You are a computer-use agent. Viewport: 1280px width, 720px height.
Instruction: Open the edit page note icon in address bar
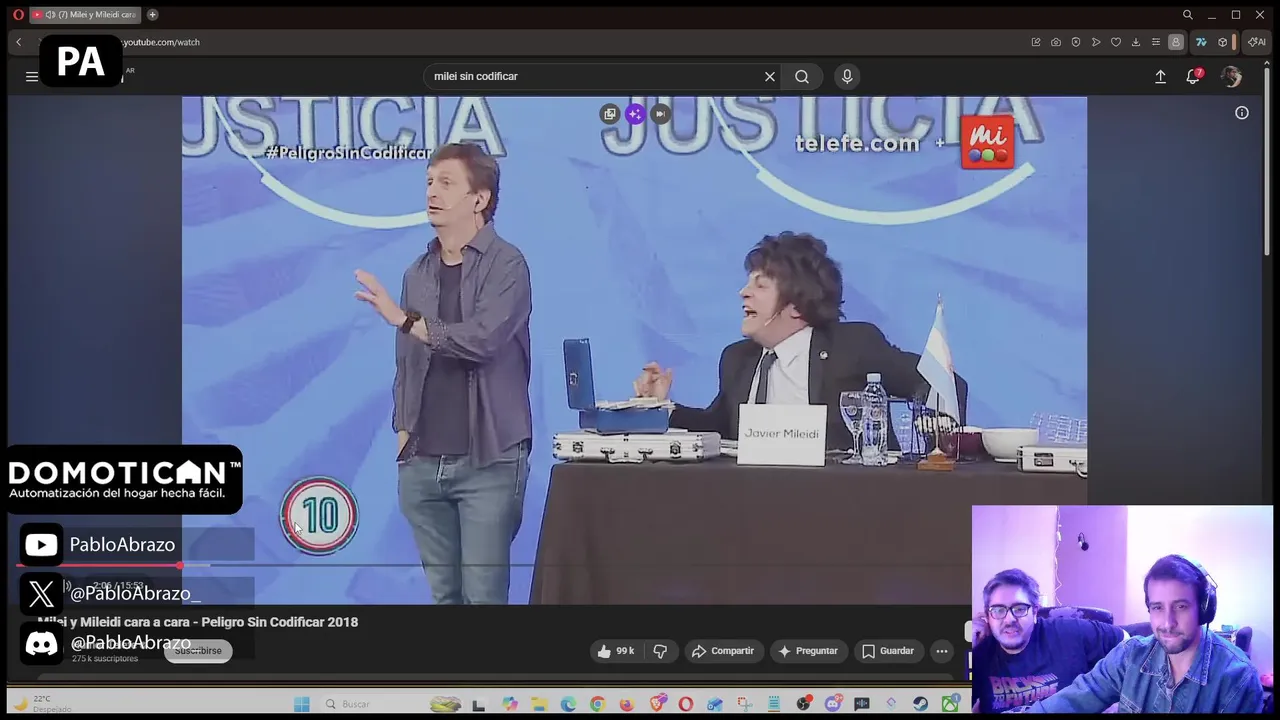pyautogui.click(x=1036, y=42)
